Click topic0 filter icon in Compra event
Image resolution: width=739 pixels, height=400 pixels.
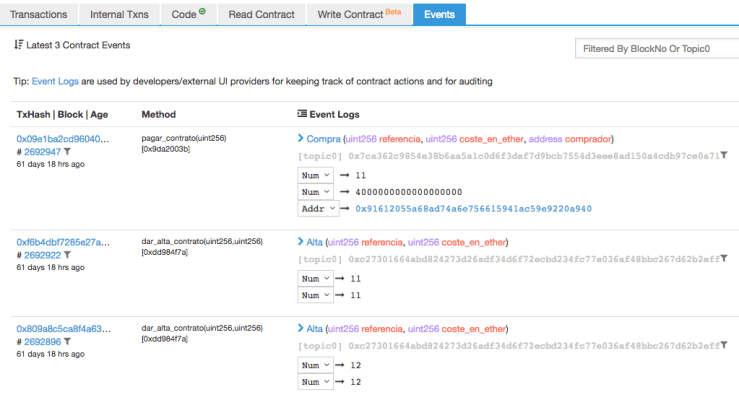[x=724, y=156]
